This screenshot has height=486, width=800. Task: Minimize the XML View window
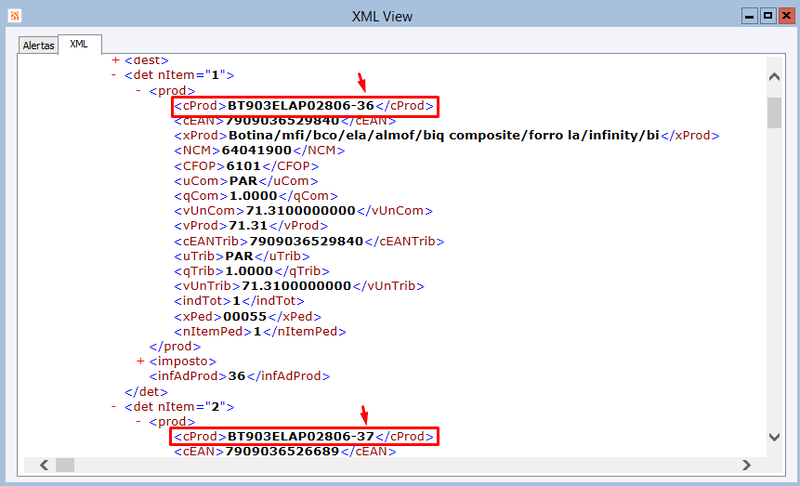(749, 16)
